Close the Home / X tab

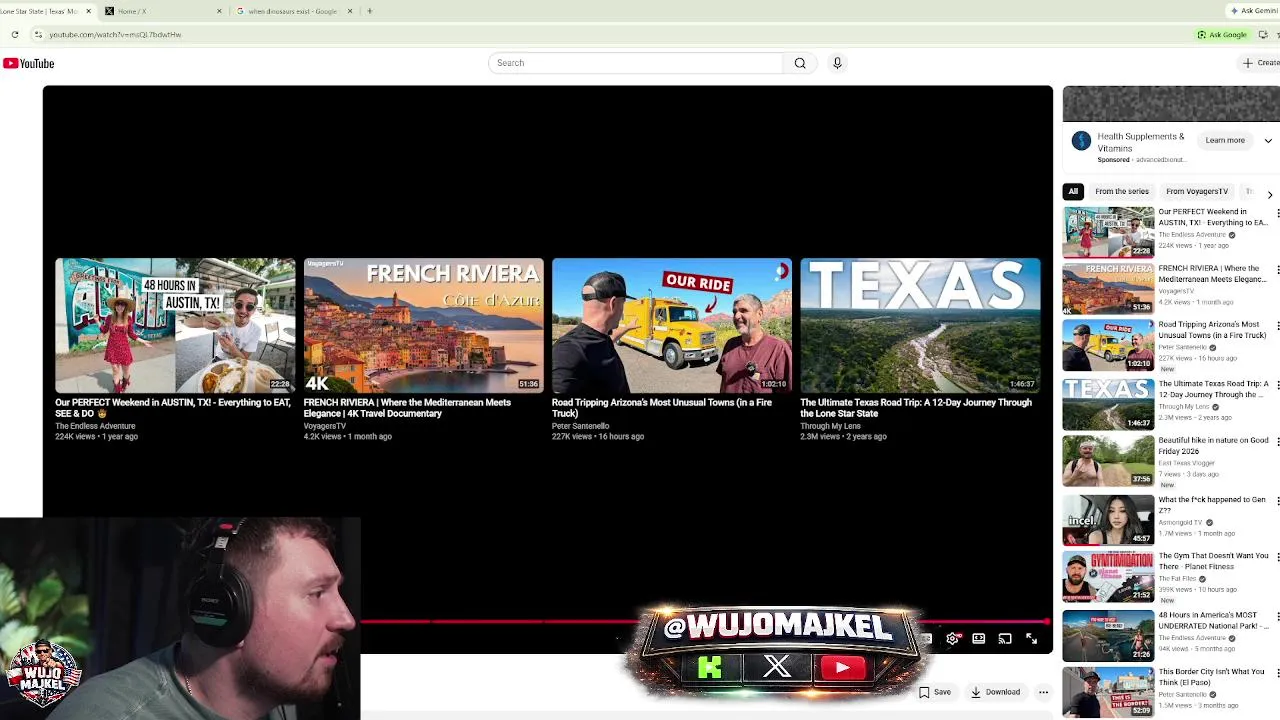coord(219,11)
